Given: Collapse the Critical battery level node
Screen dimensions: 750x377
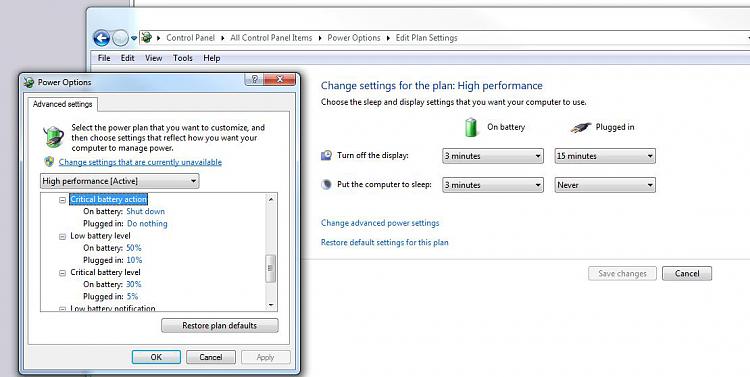Looking at the screenshot, I should pyautogui.click(x=62, y=273).
